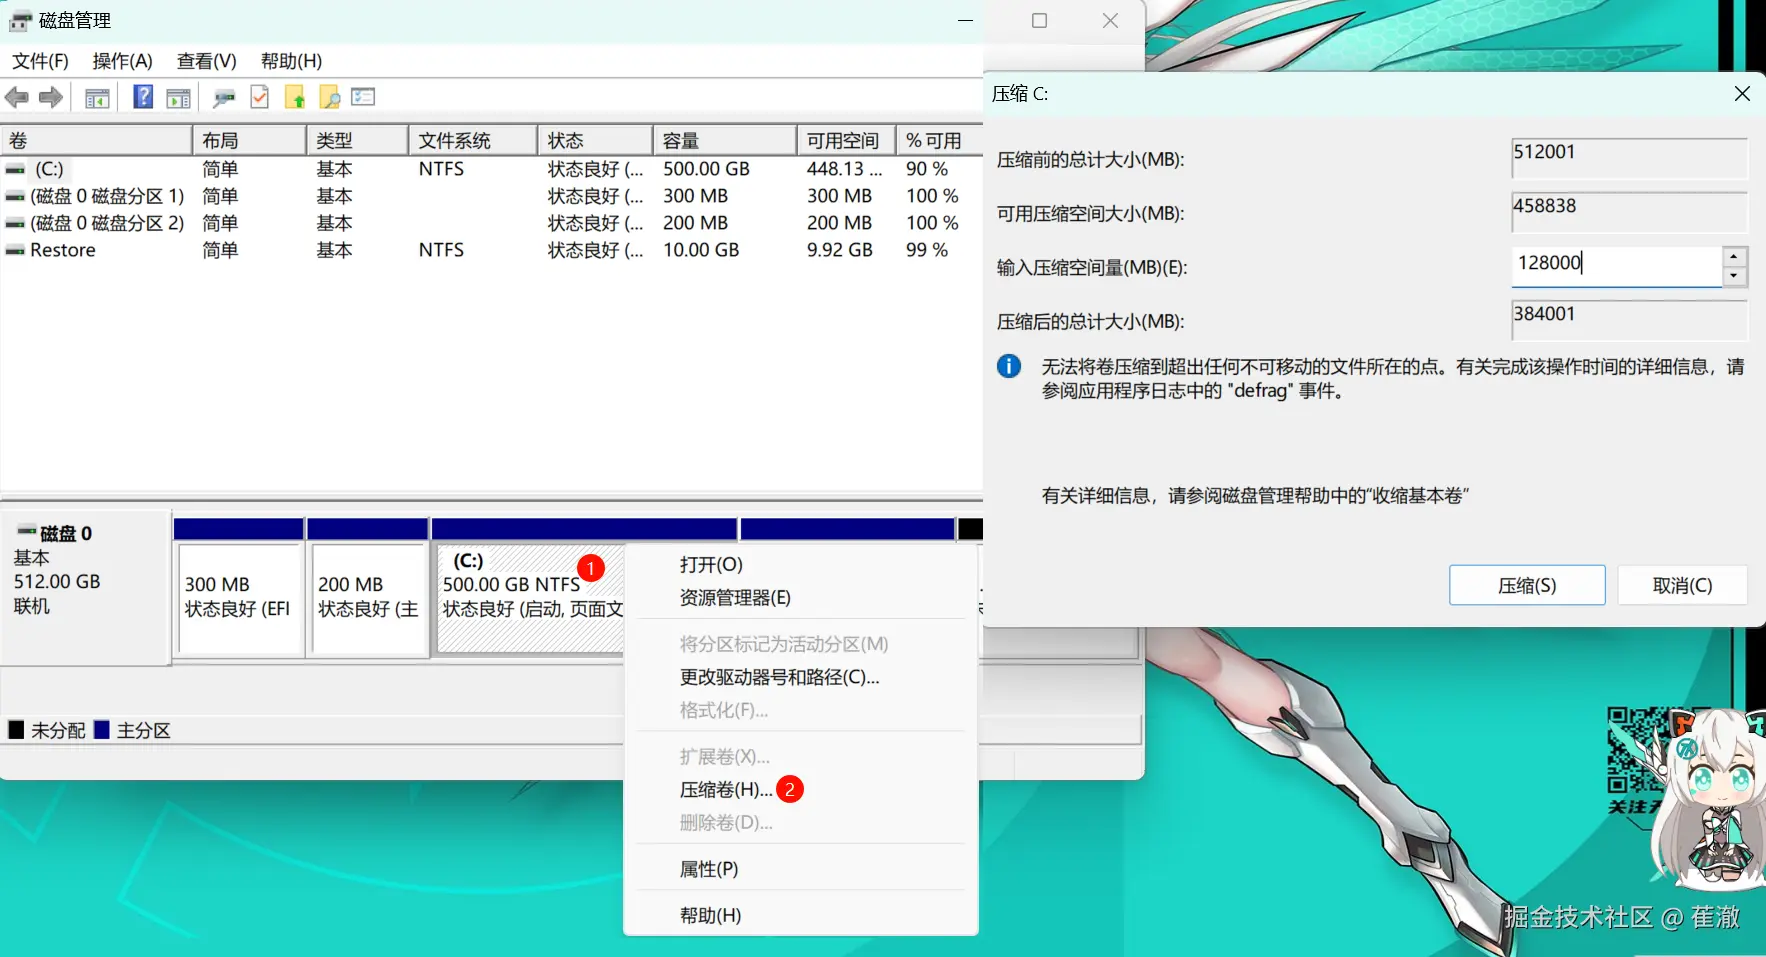Viewport: 1766px width, 957px height.
Task: Sort by the 容量 column header
Action: click(x=725, y=141)
